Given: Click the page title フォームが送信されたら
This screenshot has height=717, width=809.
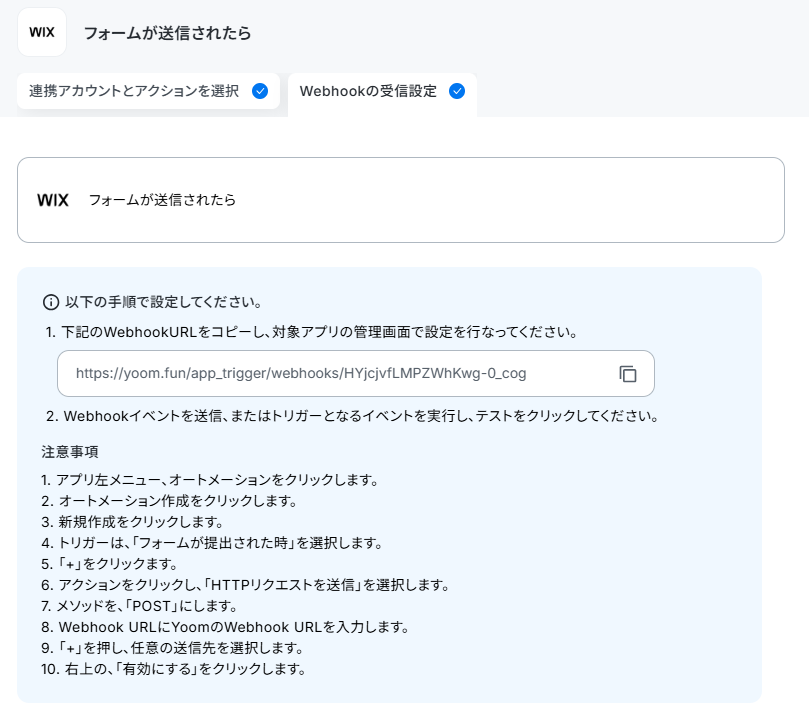Looking at the screenshot, I should pos(167,33).
